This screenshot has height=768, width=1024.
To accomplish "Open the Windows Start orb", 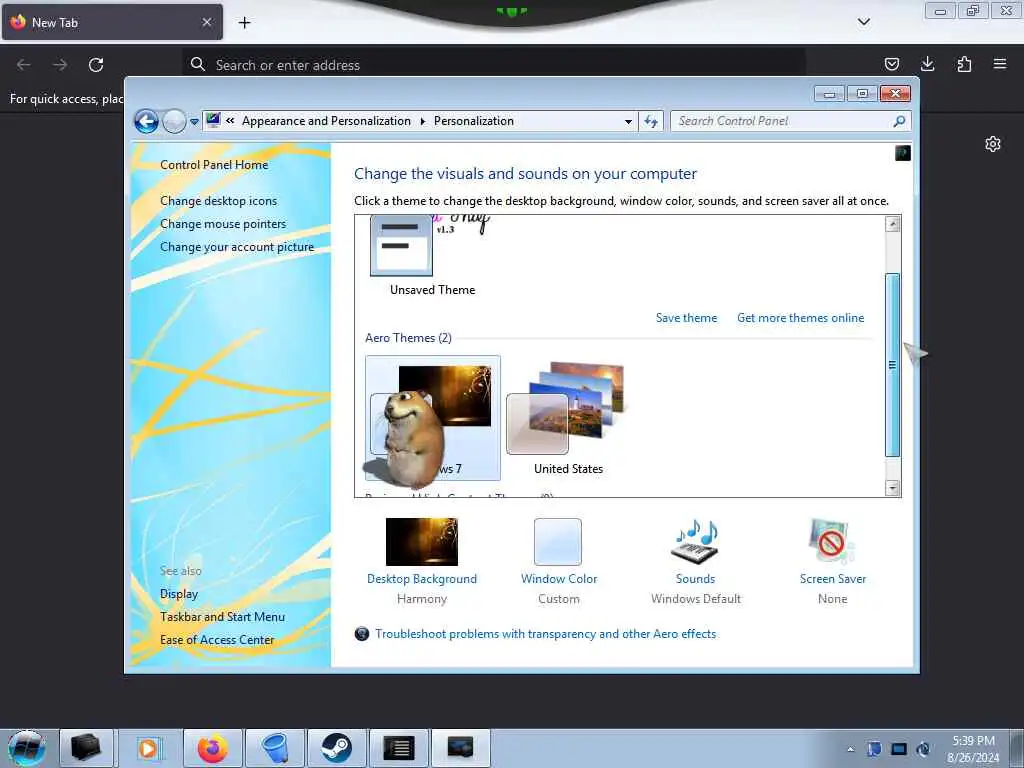I will 27,748.
